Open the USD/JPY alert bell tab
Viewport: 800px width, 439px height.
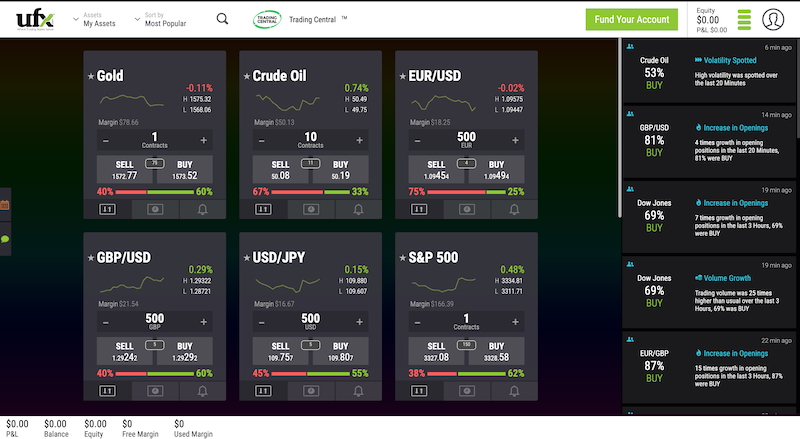point(359,391)
